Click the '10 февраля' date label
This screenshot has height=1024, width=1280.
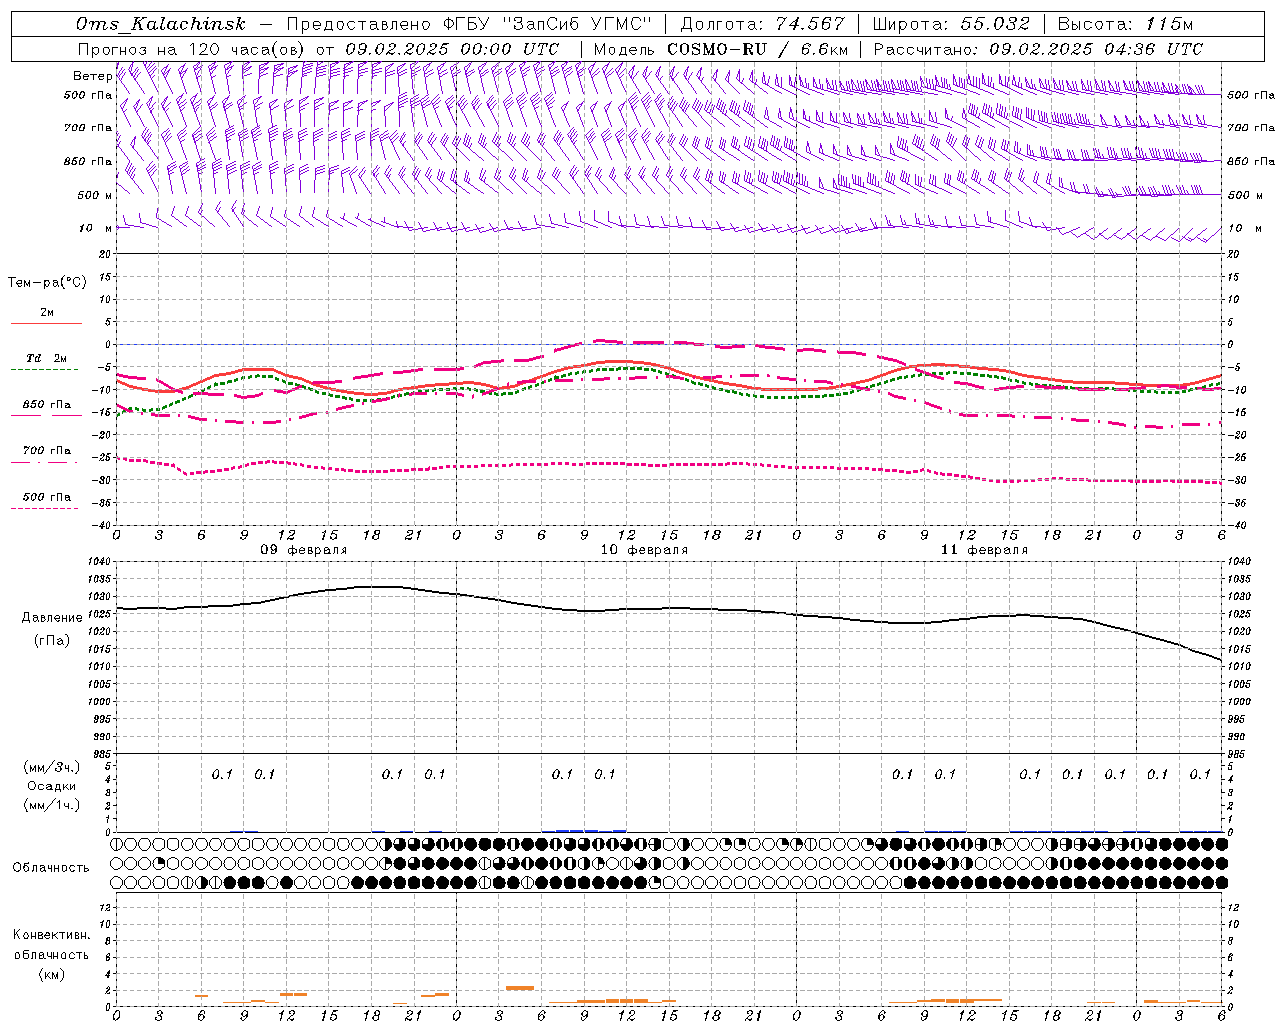tap(644, 550)
